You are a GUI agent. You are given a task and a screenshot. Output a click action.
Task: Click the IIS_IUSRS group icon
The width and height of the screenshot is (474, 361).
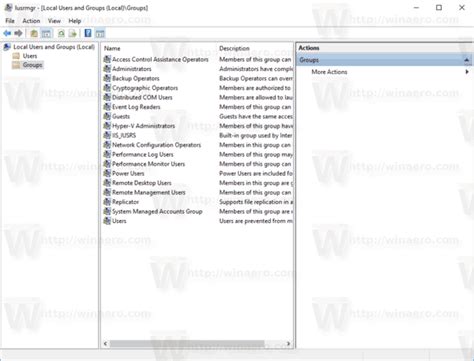point(107,135)
